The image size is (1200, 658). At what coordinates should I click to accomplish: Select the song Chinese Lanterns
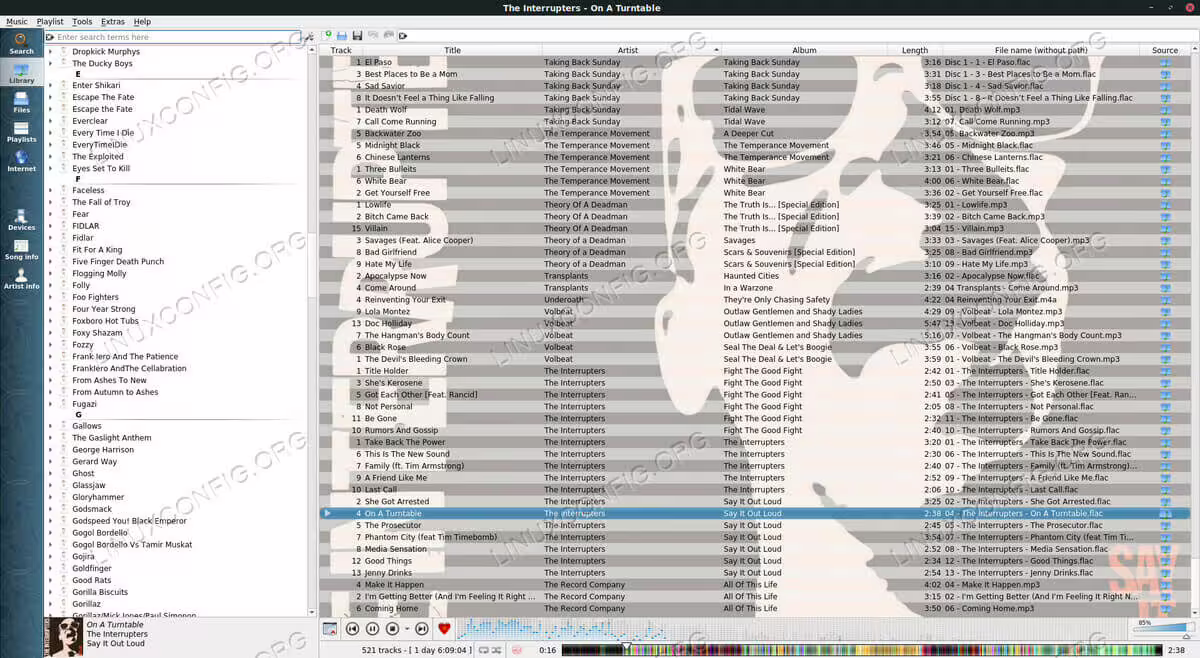point(397,157)
